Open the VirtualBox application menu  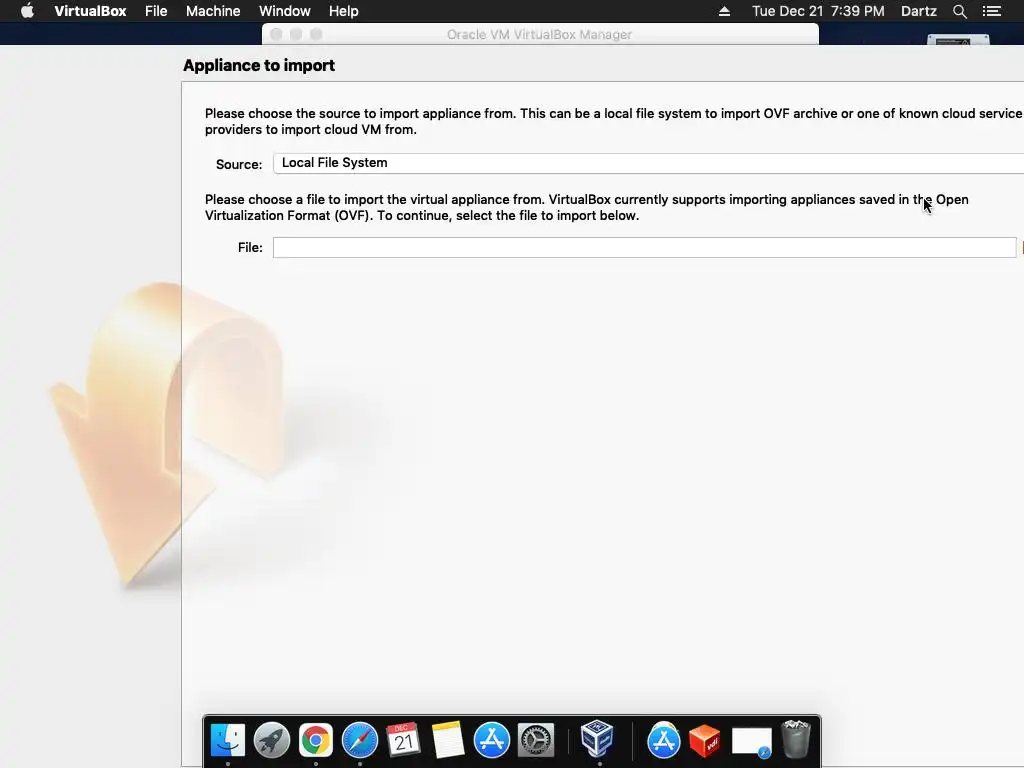pos(90,11)
